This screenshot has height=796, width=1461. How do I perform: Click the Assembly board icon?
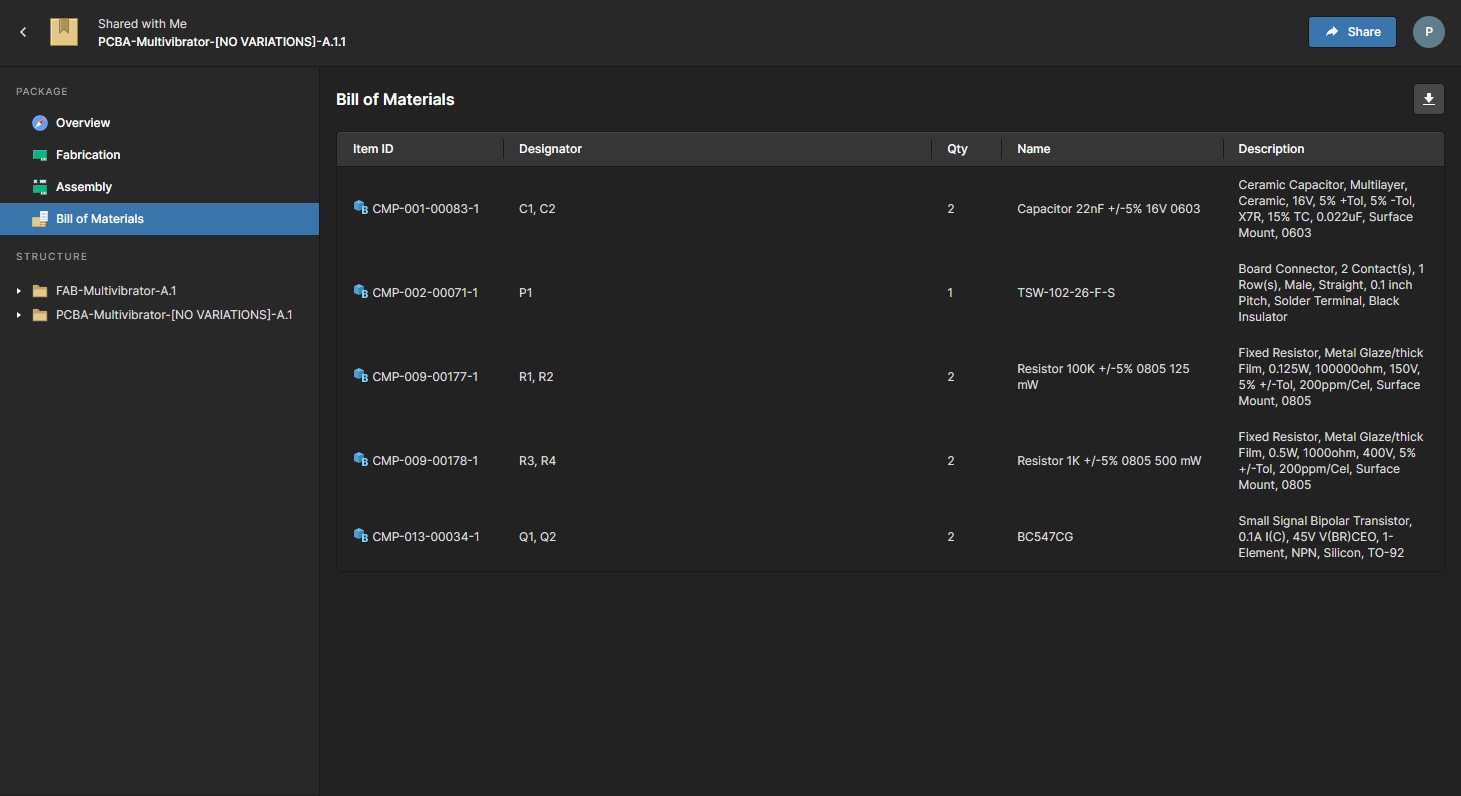tap(40, 187)
